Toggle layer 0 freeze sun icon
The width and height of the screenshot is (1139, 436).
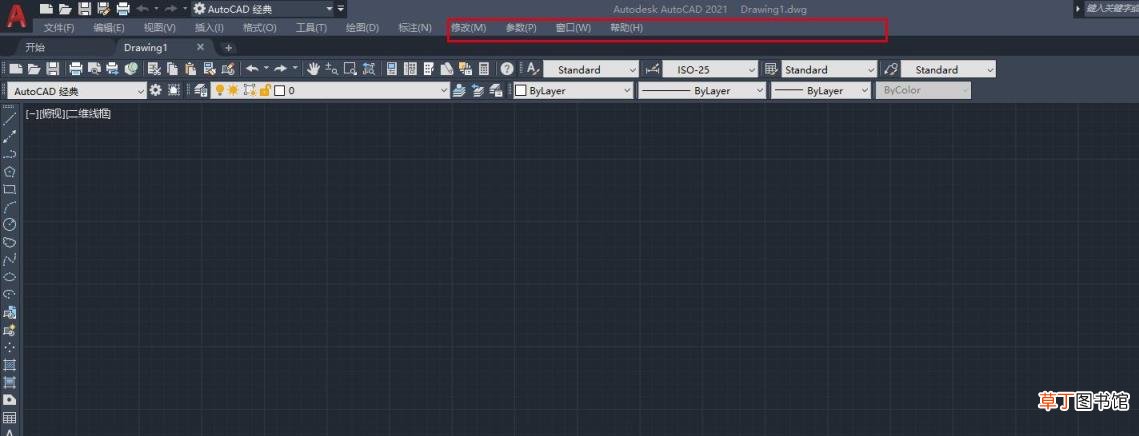pos(233,90)
